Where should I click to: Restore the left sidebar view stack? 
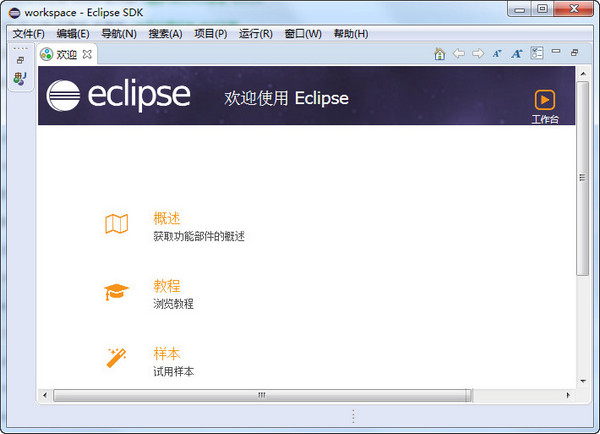tap(20, 60)
